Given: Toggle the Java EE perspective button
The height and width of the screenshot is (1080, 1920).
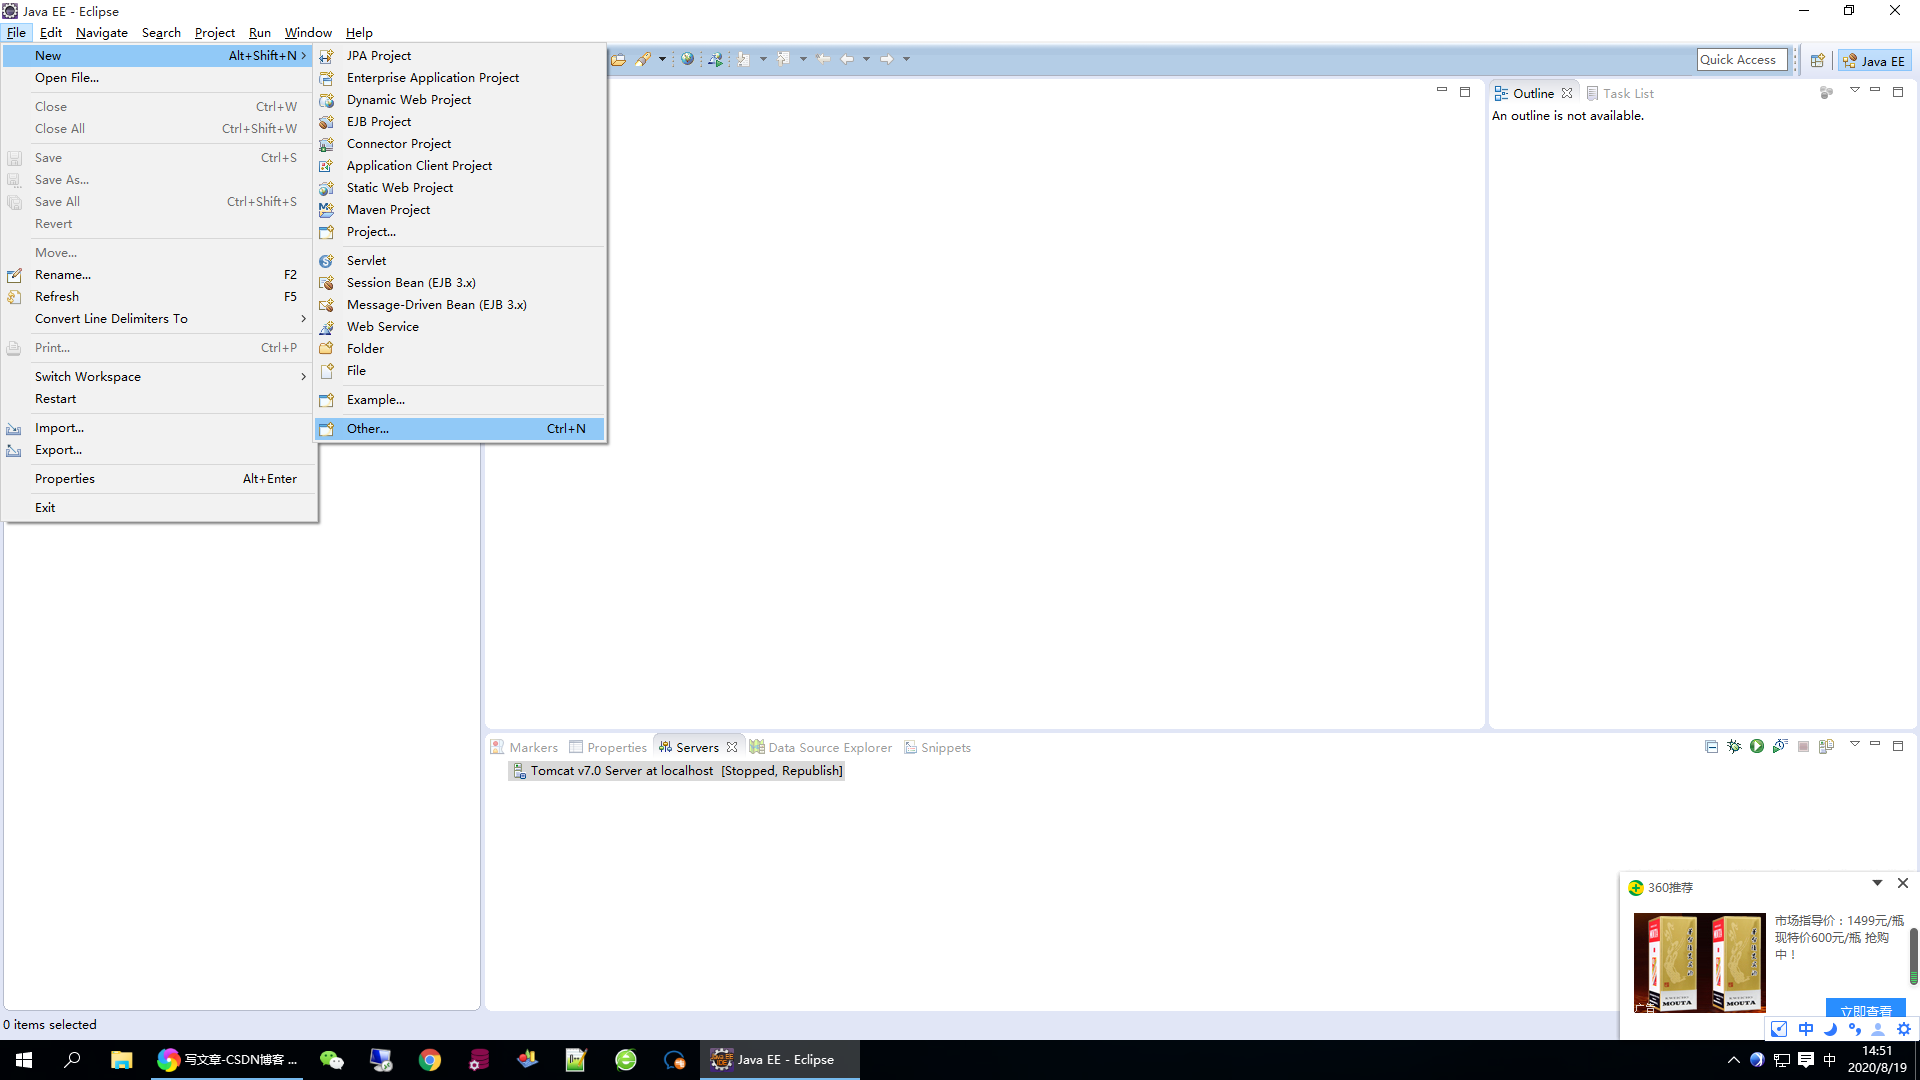Looking at the screenshot, I should [x=1874, y=60].
